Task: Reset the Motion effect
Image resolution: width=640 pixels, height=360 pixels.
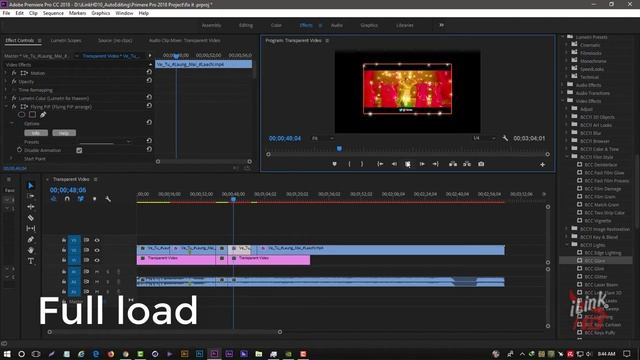Action: pos(149,72)
